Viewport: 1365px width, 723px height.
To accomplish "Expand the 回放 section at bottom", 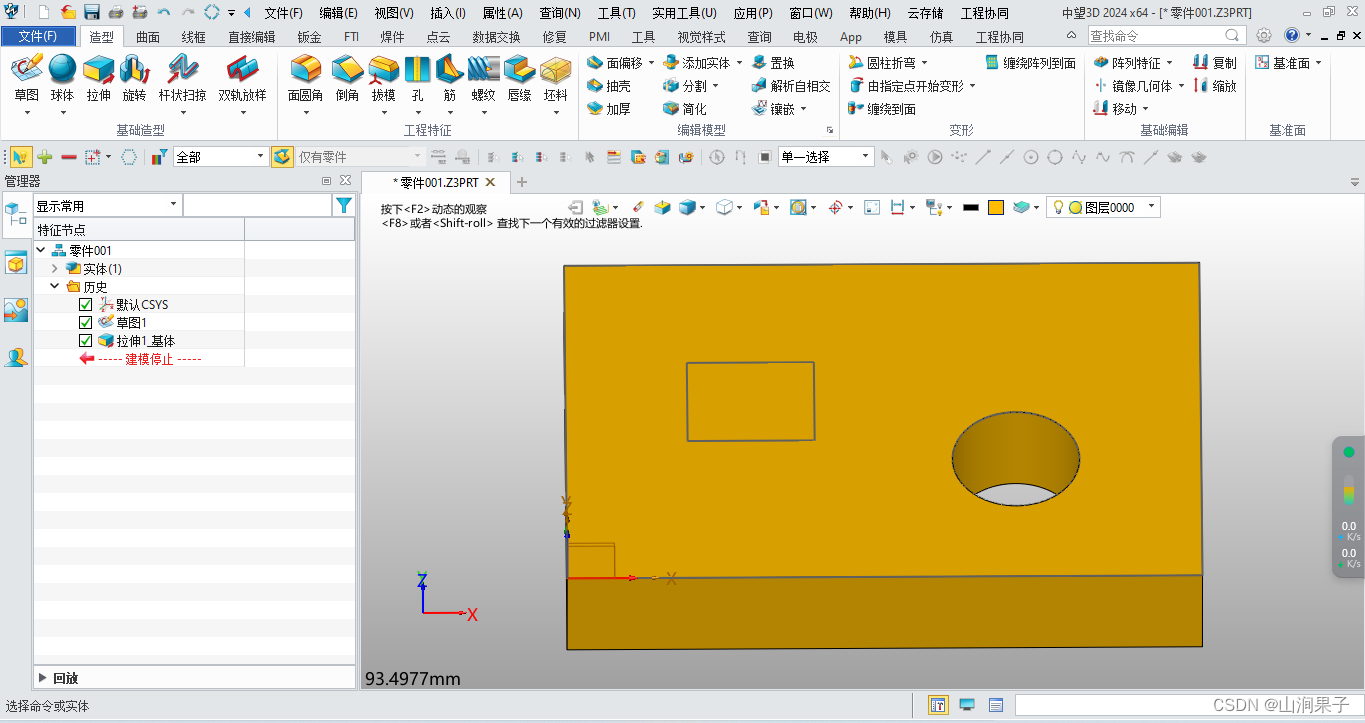I will (42, 678).
